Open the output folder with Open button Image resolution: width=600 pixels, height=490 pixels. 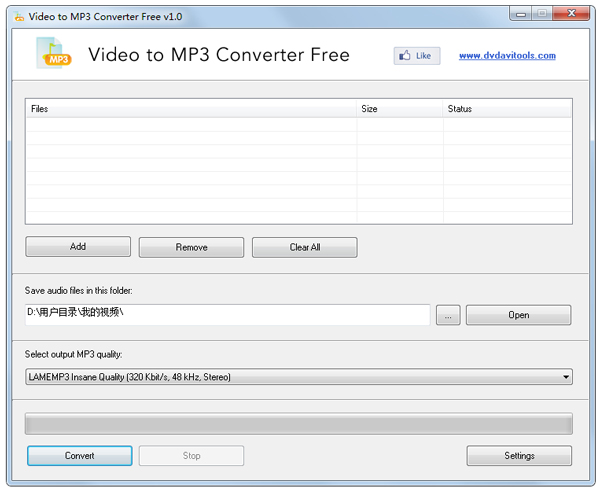pyautogui.click(x=518, y=315)
